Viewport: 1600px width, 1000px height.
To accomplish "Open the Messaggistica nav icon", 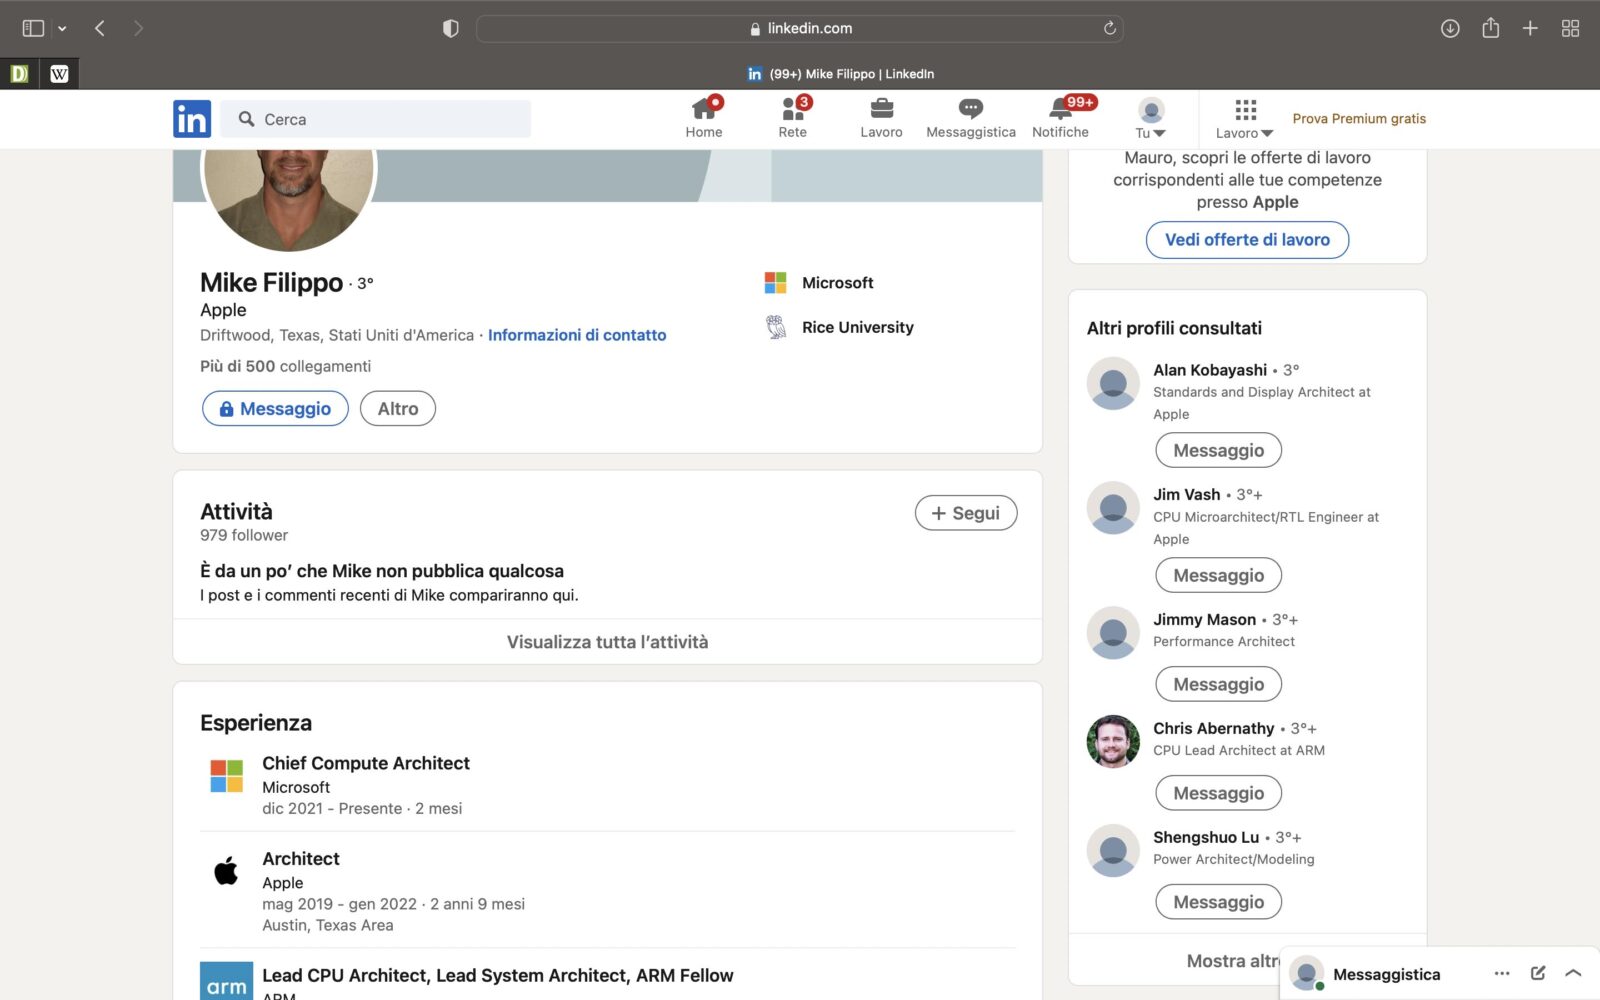I will click(x=970, y=118).
